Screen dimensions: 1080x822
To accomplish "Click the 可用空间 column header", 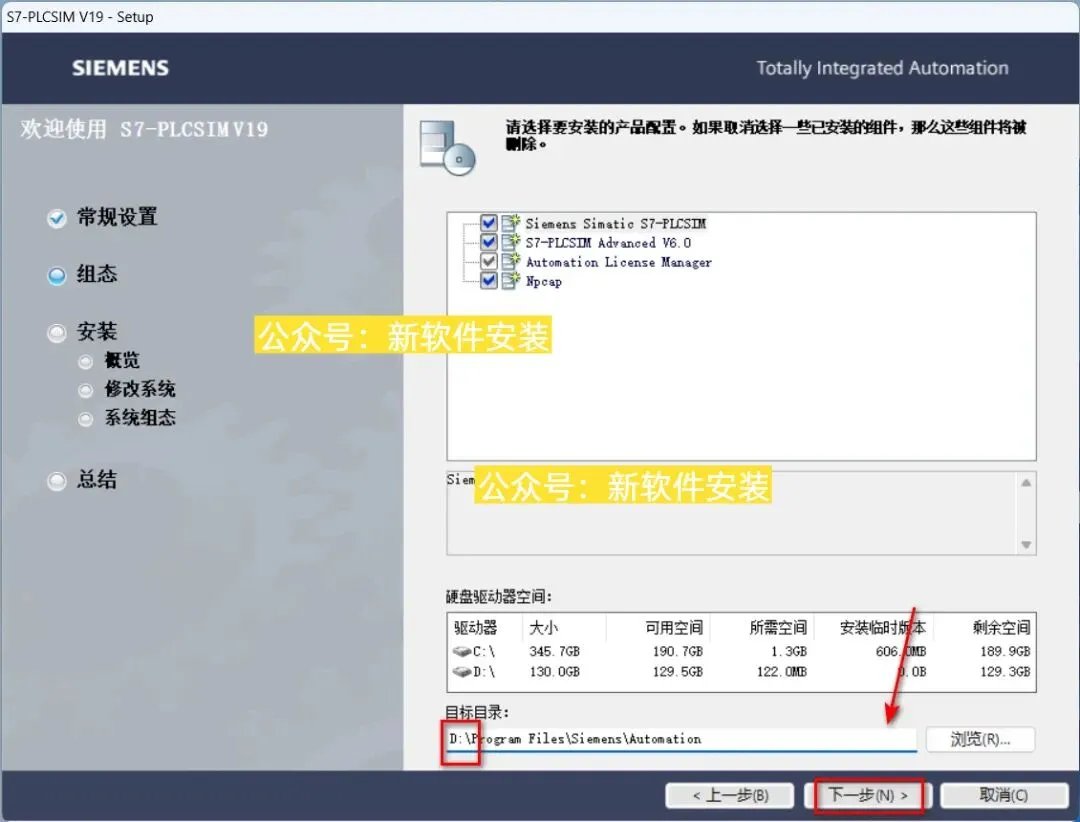I will [x=658, y=627].
